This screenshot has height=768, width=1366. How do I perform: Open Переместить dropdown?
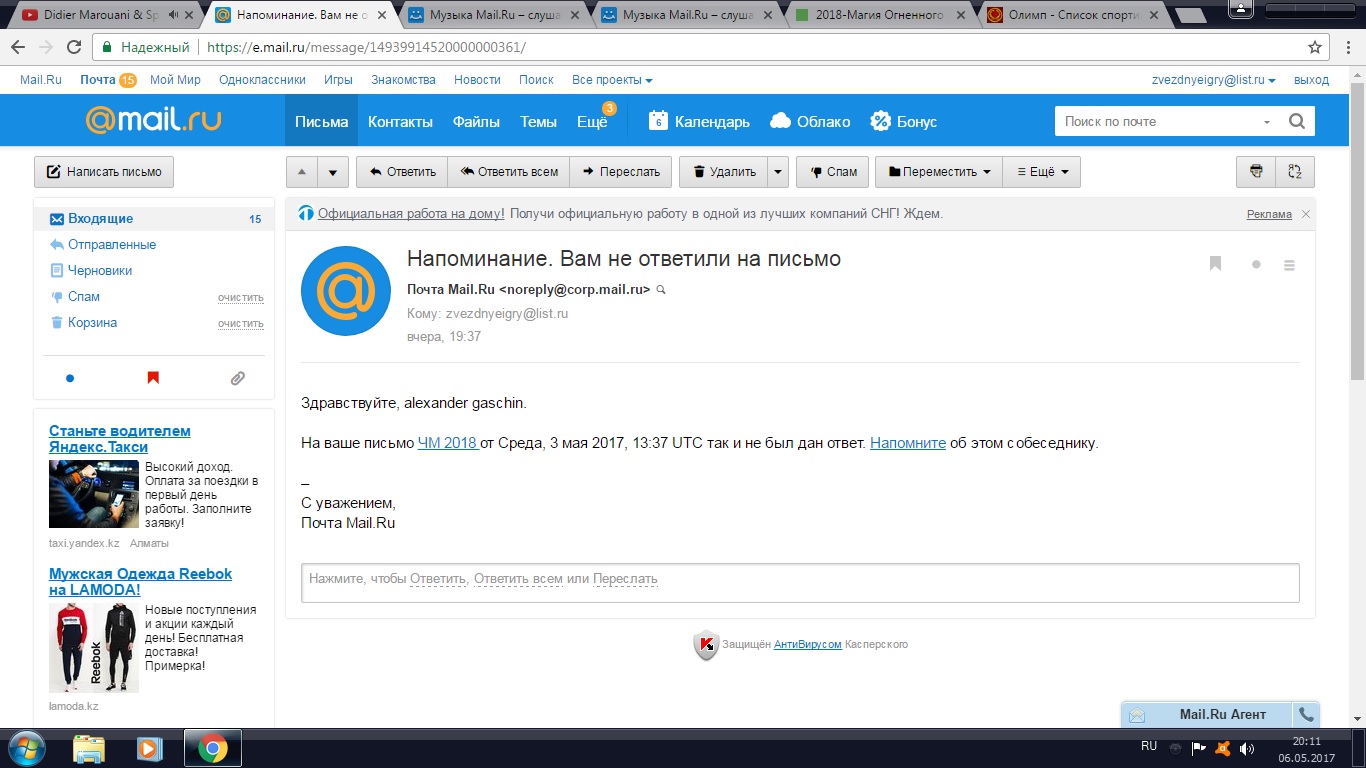click(938, 172)
